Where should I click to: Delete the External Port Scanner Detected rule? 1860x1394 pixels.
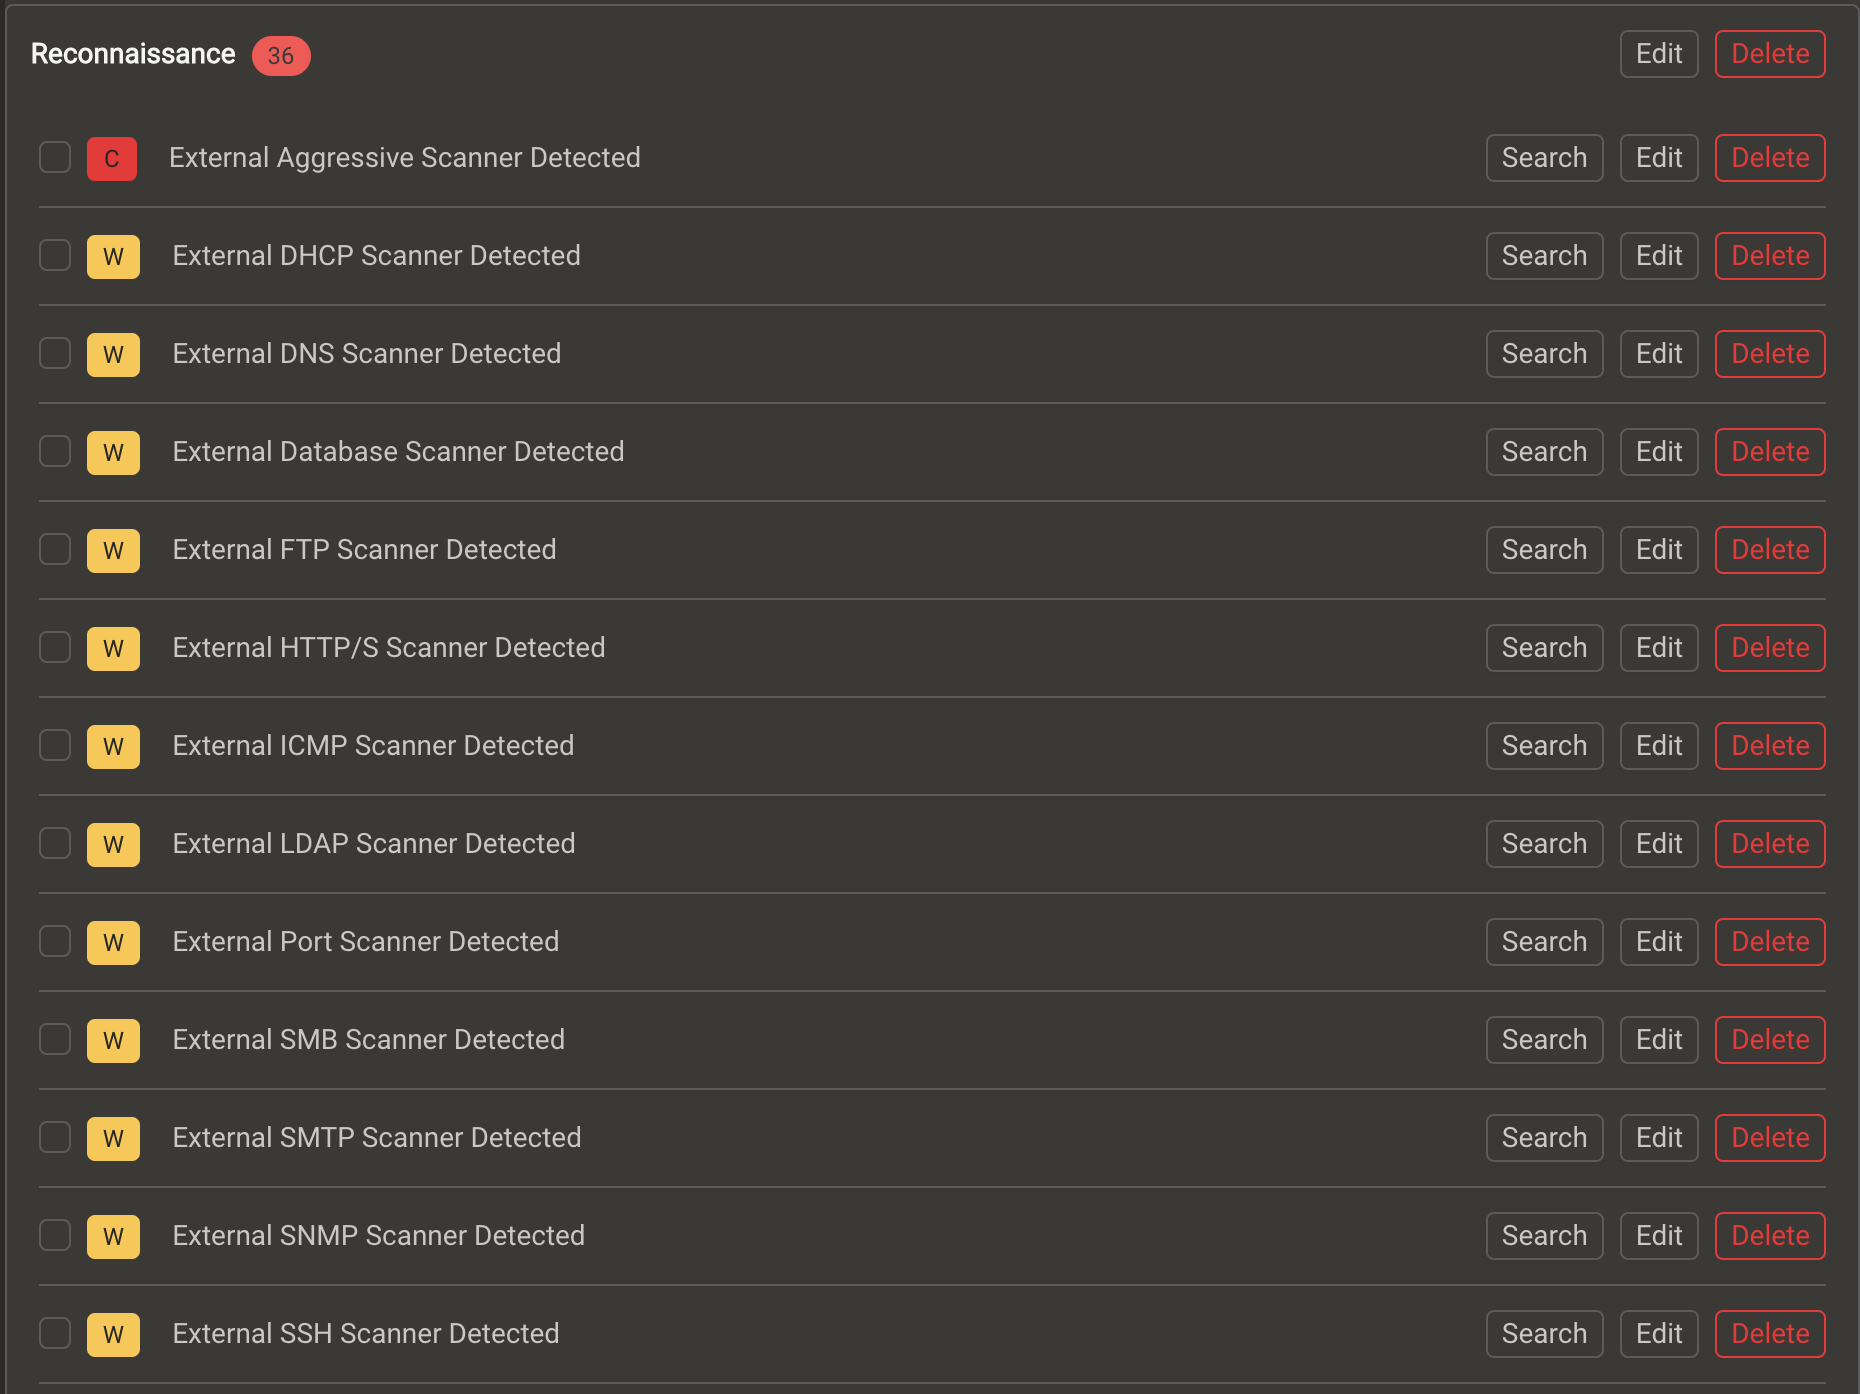pyautogui.click(x=1770, y=942)
